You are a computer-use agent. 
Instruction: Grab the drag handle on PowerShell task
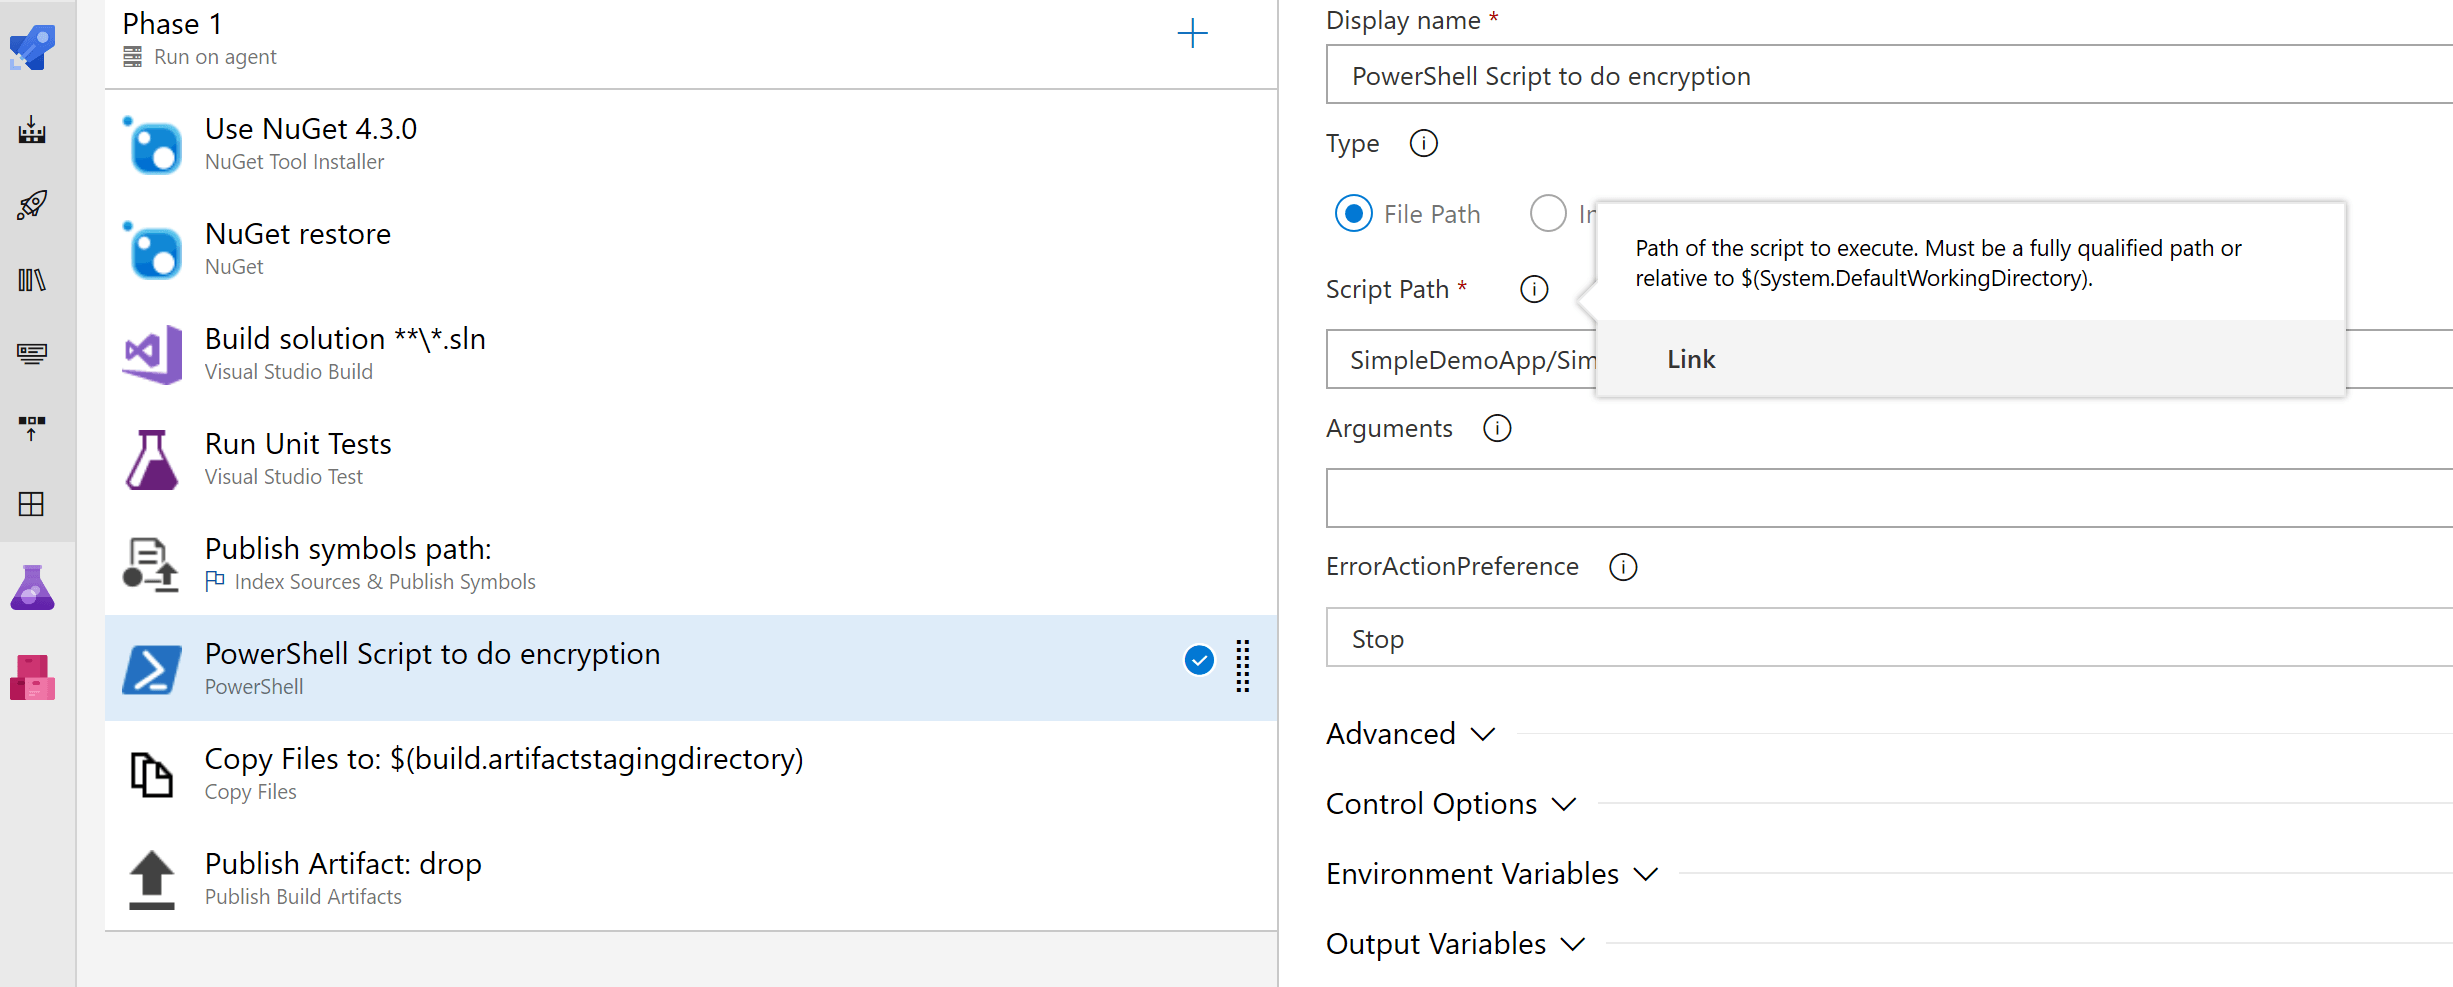[1242, 666]
